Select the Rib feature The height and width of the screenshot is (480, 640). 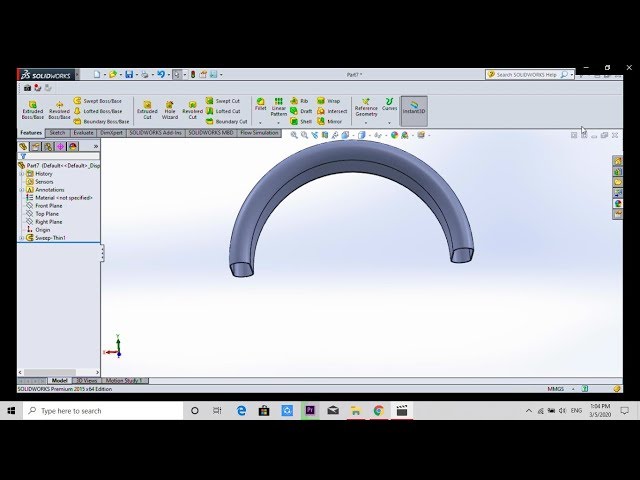(x=299, y=101)
